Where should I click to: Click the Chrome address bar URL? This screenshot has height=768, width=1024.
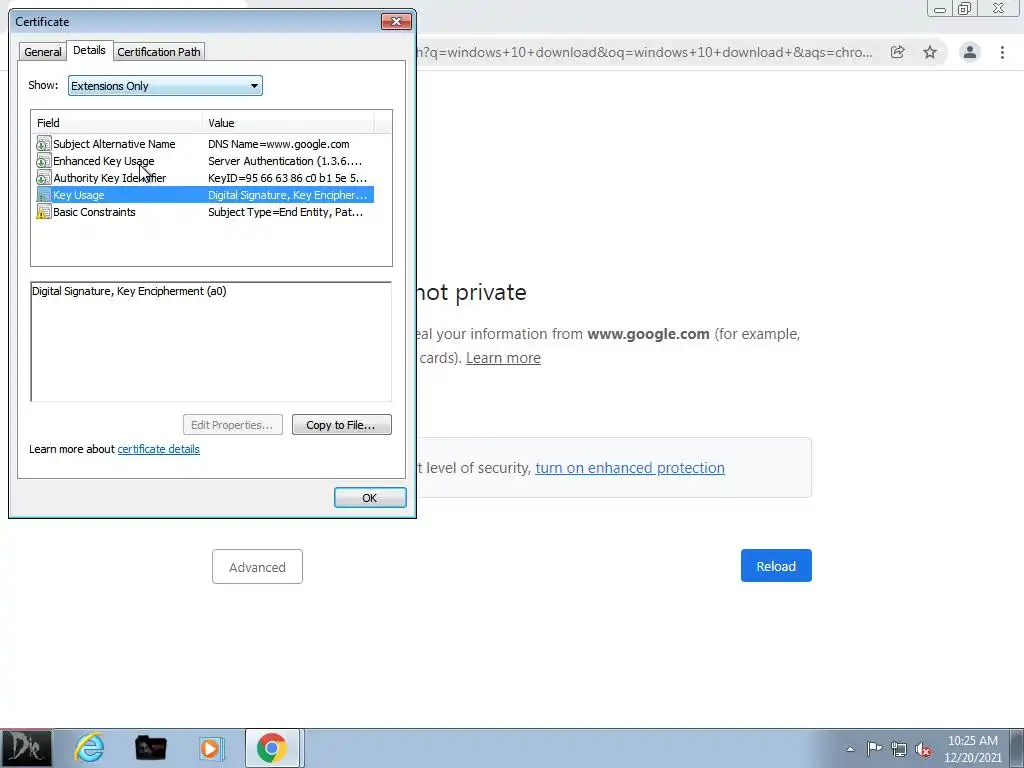coord(644,52)
